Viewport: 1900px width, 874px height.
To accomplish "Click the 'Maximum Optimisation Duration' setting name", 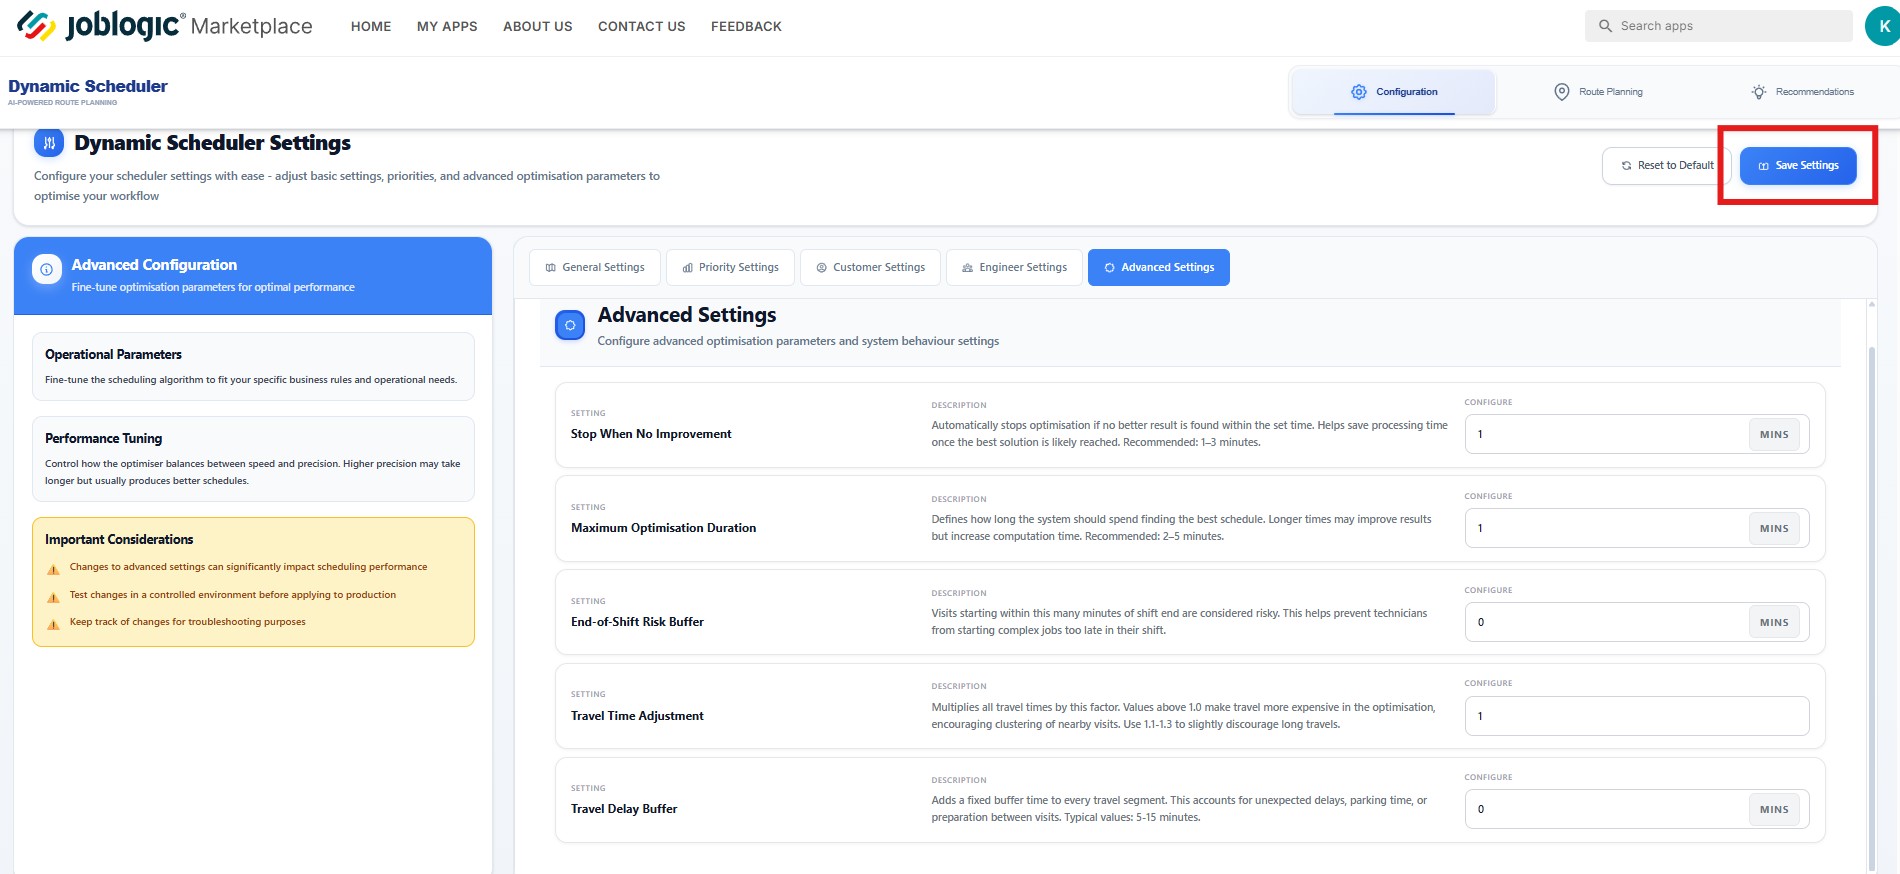I will tap(663, 528).
